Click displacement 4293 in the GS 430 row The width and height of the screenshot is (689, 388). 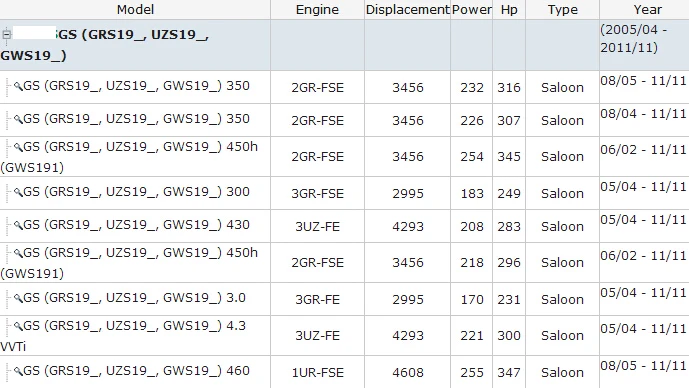pos(408,227)
